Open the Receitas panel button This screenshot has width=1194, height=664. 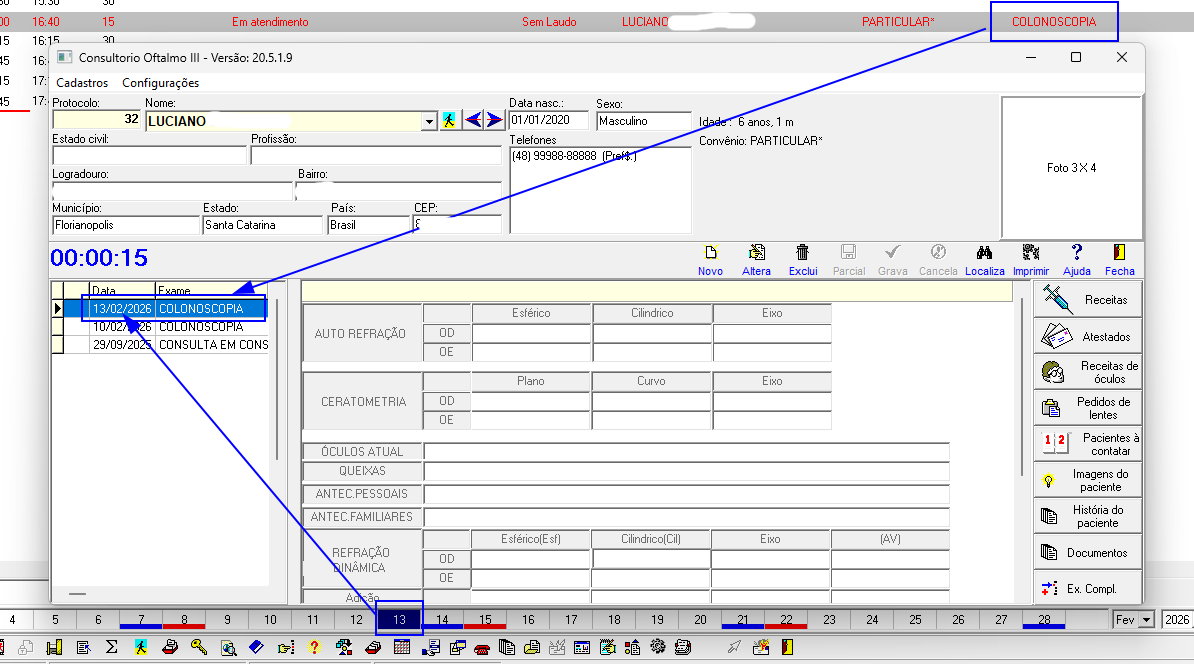[1087, 299]
